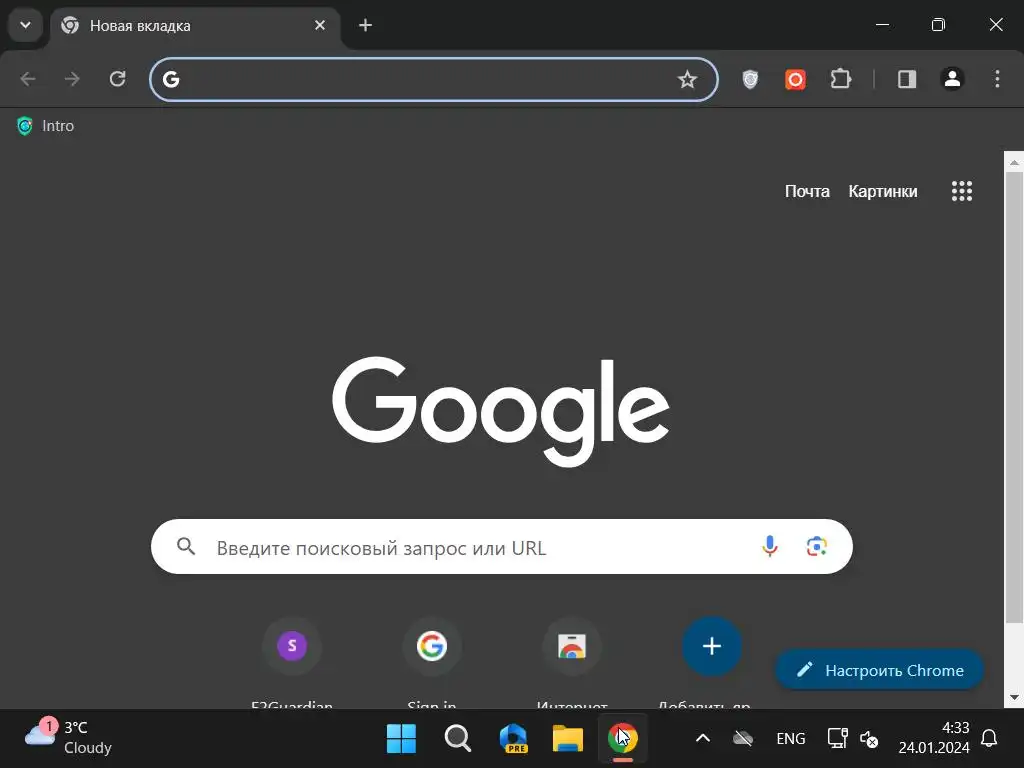Image resolution: width=1024 pixels, height=768 pixels.
Task: Click scrollbar down arrow
Action: coord(1014,697)
